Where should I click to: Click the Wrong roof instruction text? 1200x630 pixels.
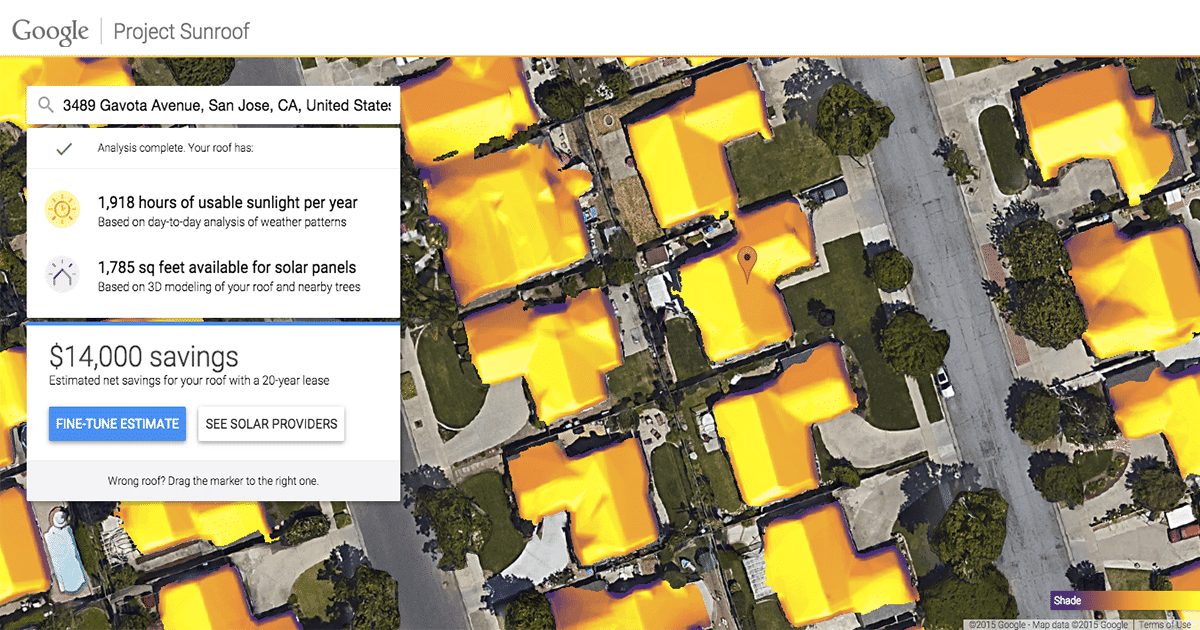pos(213,481)
